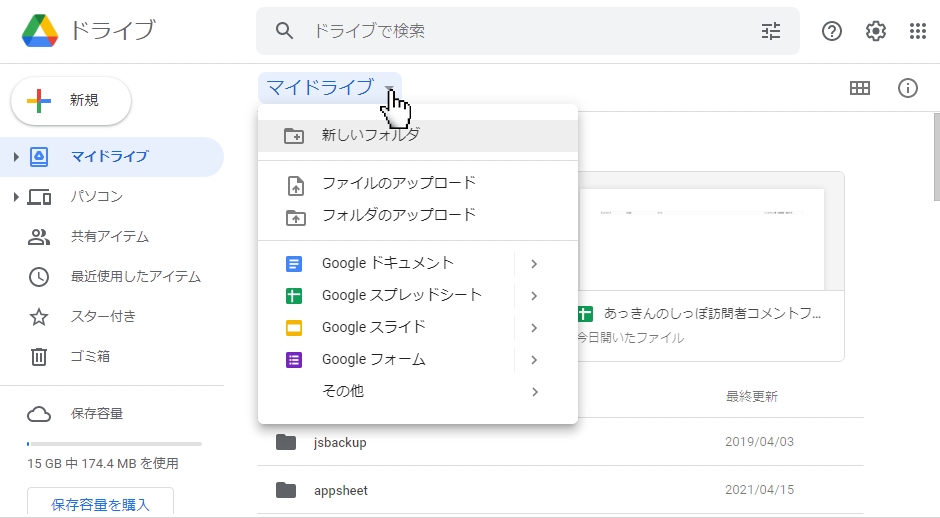Click the multicolor plus icon in 新規
The image size is (940, 518).
point(38,101)
